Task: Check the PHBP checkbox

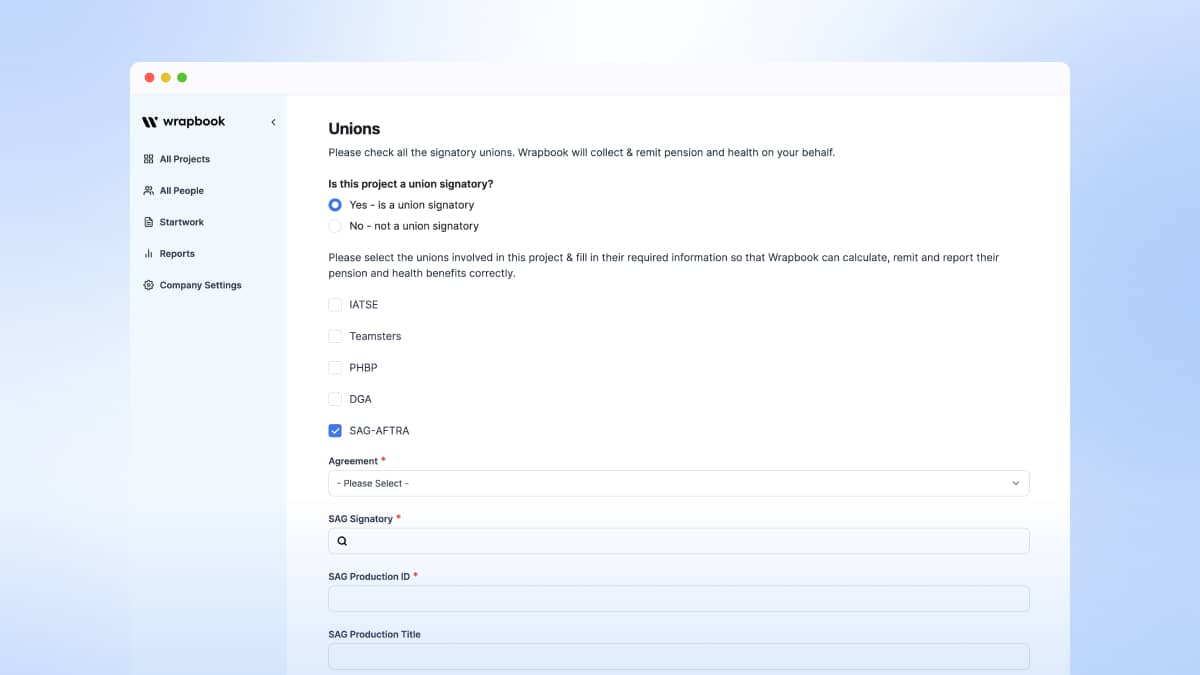Action: pos(335,368)
